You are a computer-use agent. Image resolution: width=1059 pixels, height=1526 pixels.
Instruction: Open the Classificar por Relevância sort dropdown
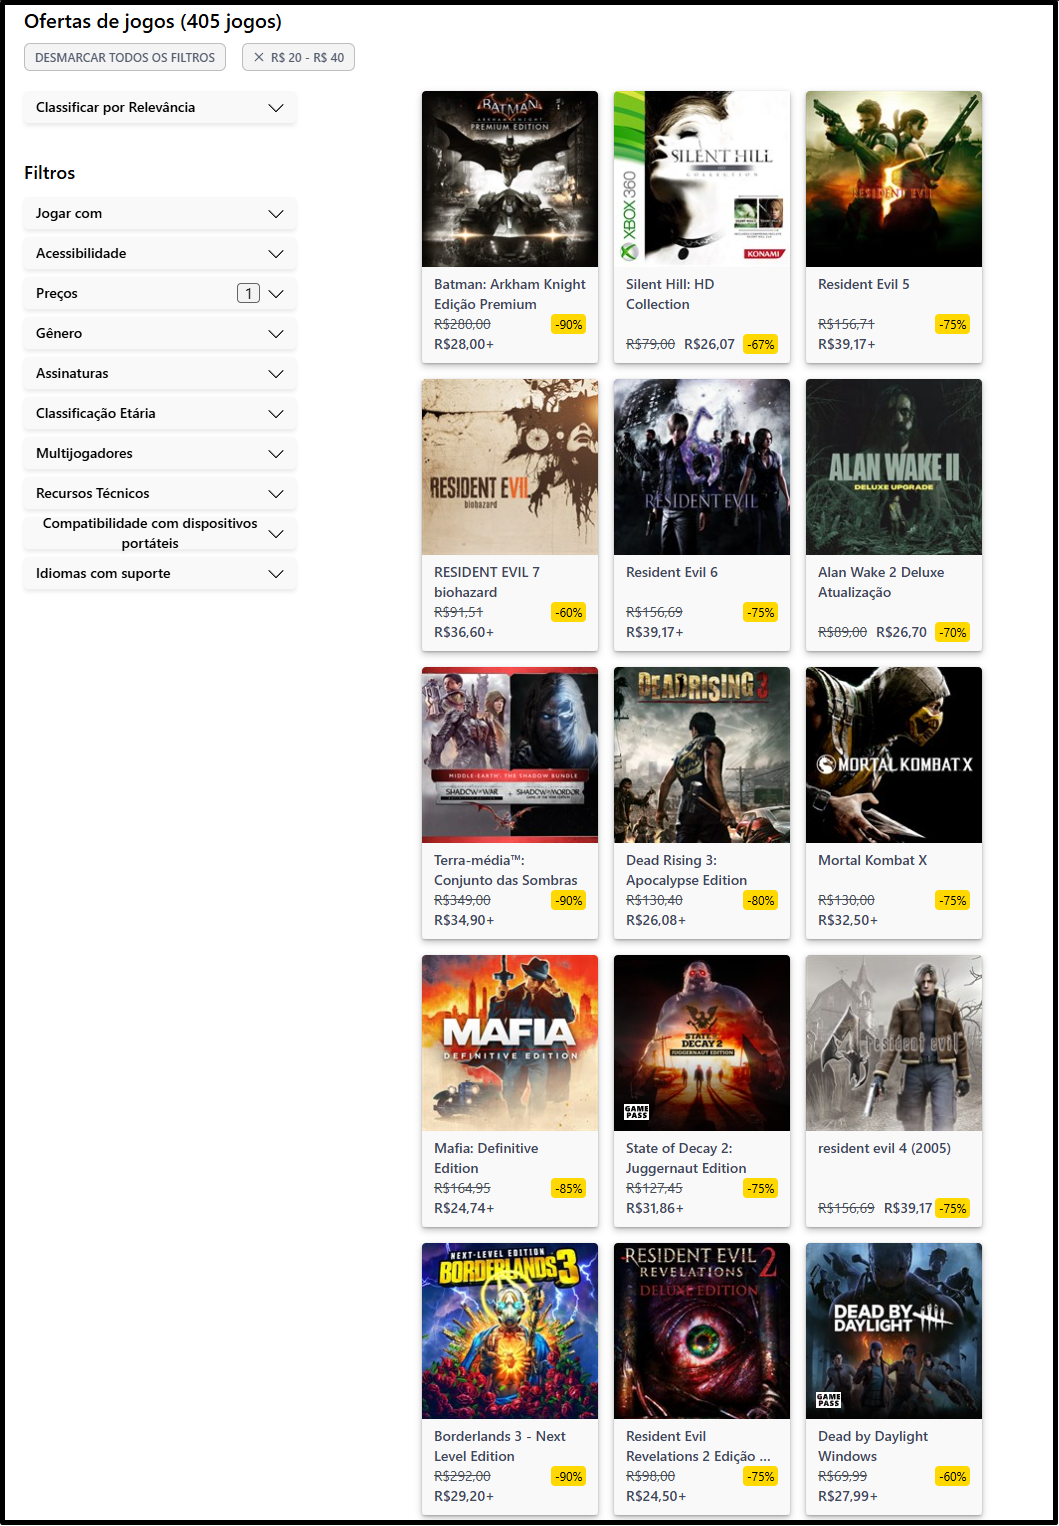(160, 108)
